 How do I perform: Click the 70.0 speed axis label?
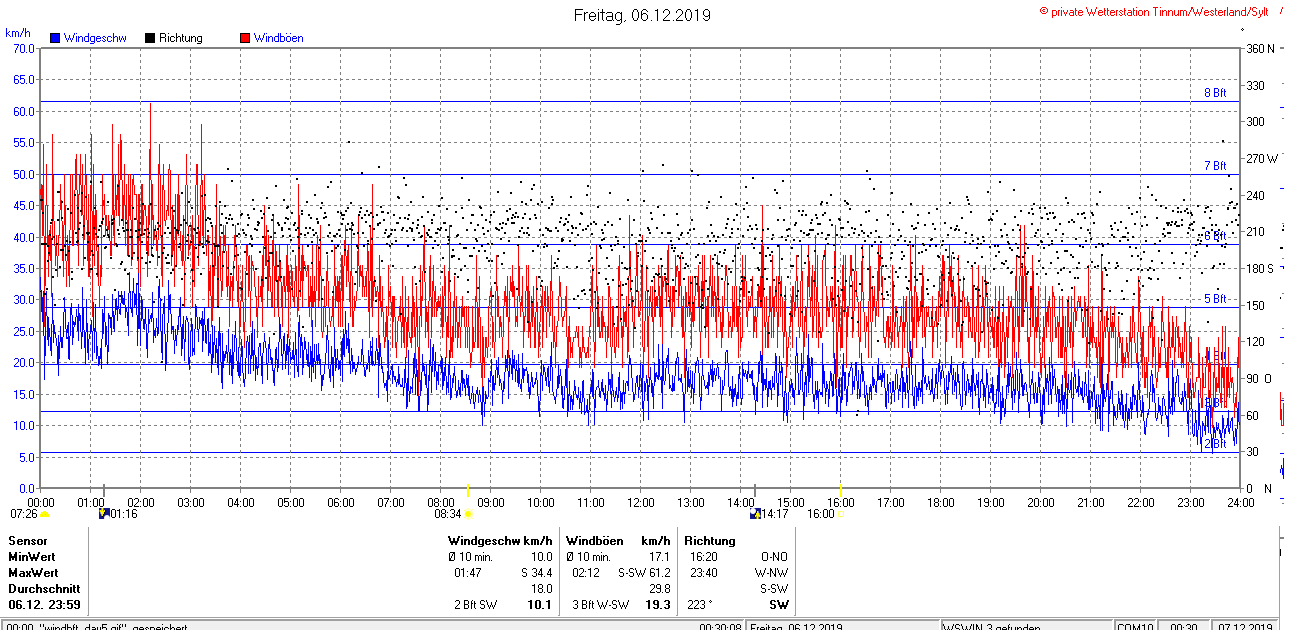pyautogui.click(x=24, y=48)
